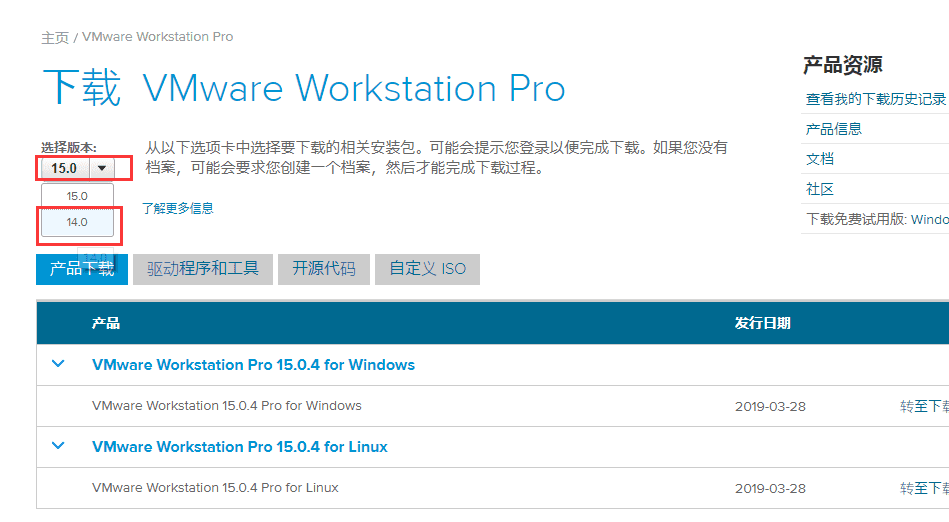Open the 自定义 ISO tab
Viewport: 949px width, 522px height.
click(x=427, y=269)
